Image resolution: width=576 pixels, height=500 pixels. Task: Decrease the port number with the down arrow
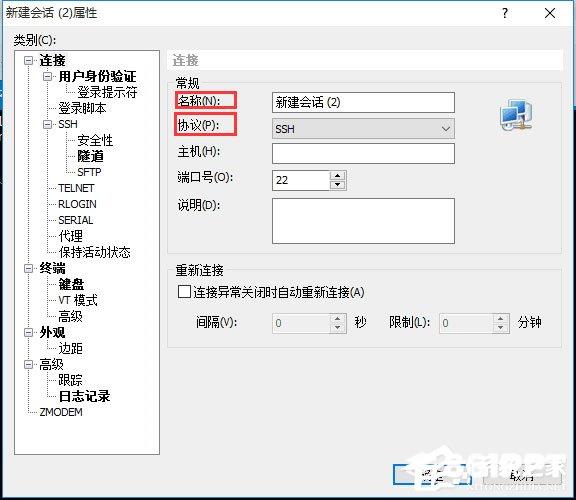click(x=337, y=185)
